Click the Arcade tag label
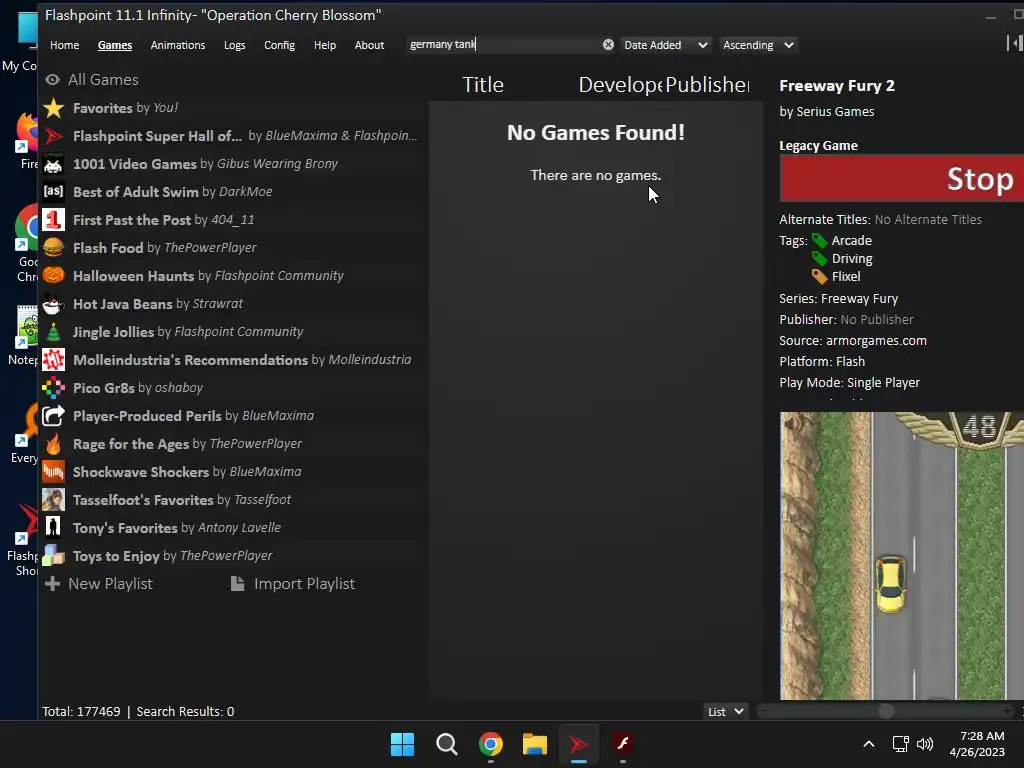 click(852, 241)
